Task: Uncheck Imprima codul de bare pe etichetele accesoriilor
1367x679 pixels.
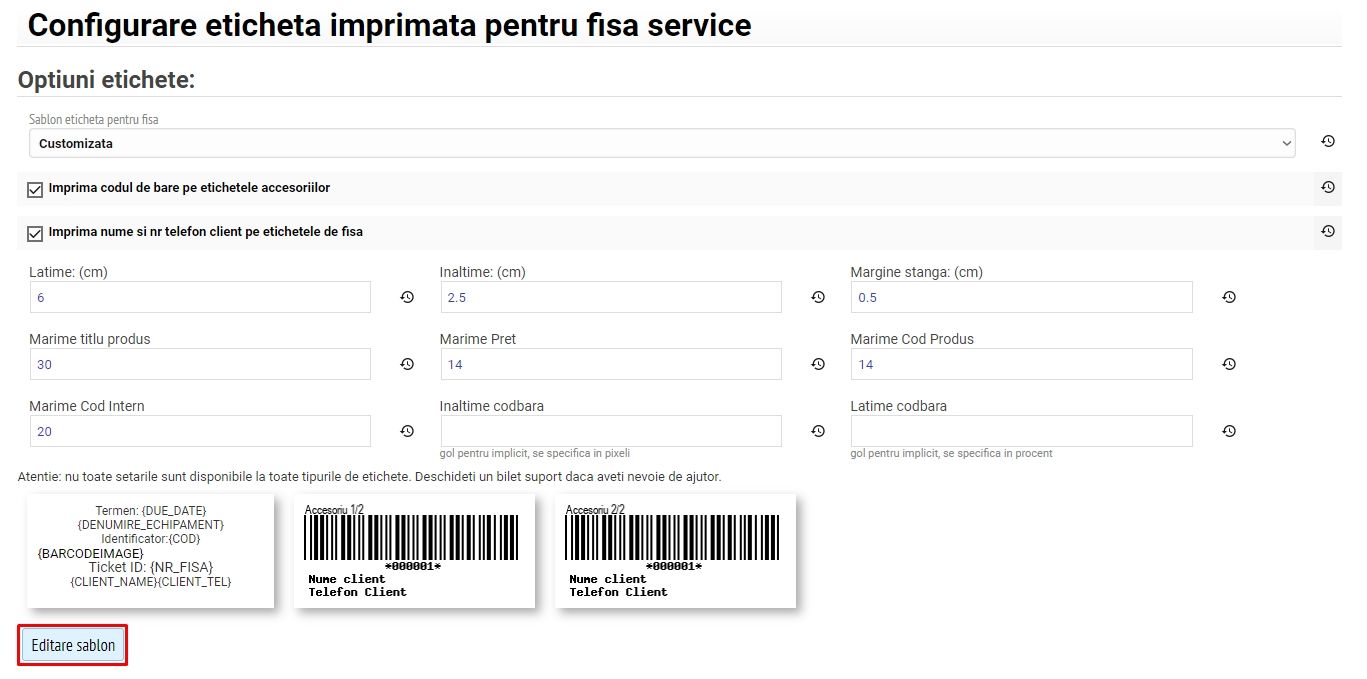Action: tap(35, 189)
